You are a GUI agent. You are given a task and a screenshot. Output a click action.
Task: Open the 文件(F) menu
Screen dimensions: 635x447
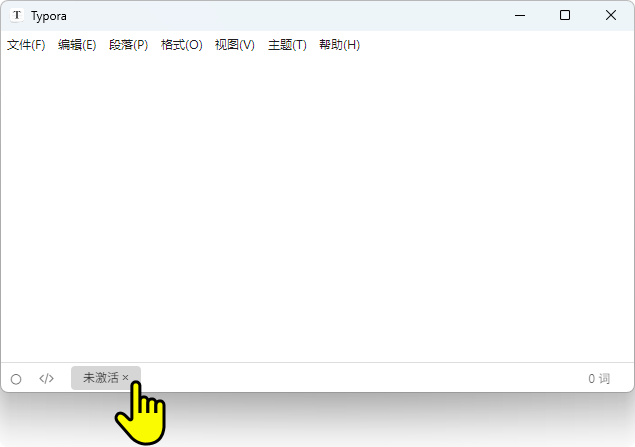[x=26, y=45]
